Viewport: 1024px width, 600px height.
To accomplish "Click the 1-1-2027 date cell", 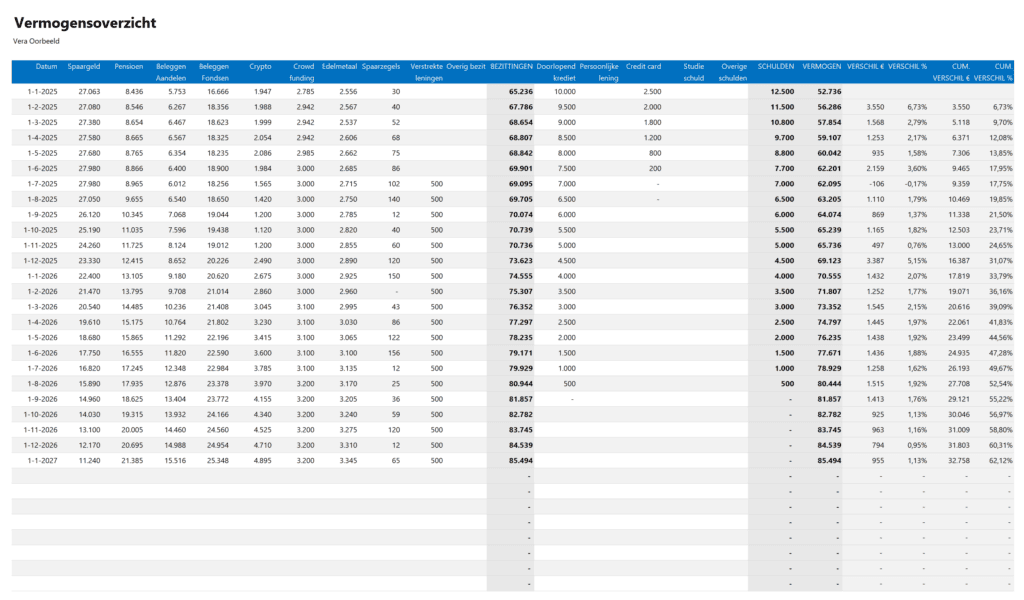I will coord(43,461).
